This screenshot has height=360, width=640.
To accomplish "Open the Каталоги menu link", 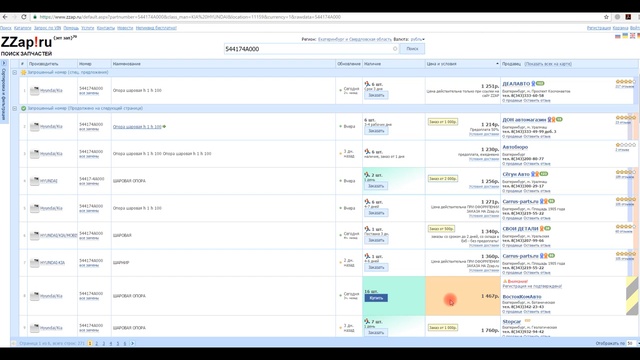I will click(22, 28).
